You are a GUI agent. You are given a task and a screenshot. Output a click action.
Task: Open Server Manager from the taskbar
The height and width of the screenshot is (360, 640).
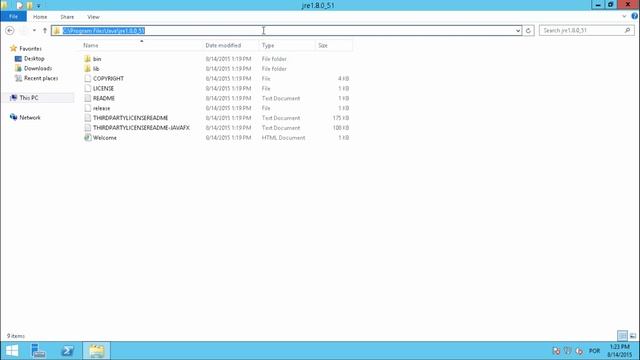coord(38,351)
